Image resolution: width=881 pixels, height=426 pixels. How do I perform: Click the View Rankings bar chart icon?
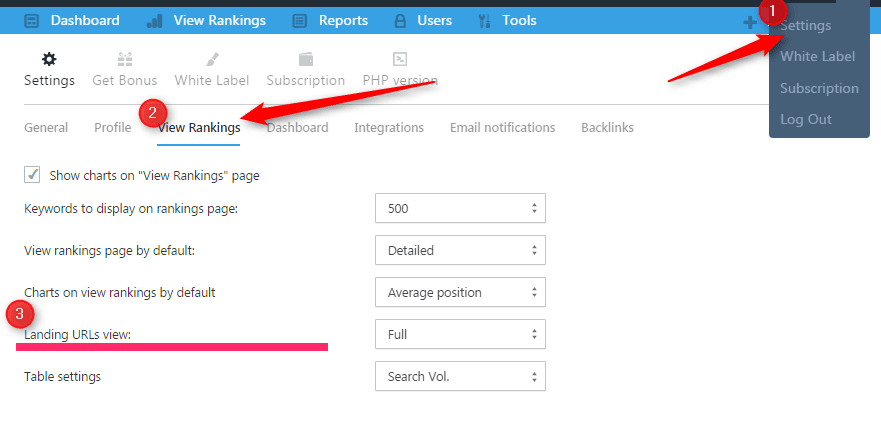click(154, 21)
